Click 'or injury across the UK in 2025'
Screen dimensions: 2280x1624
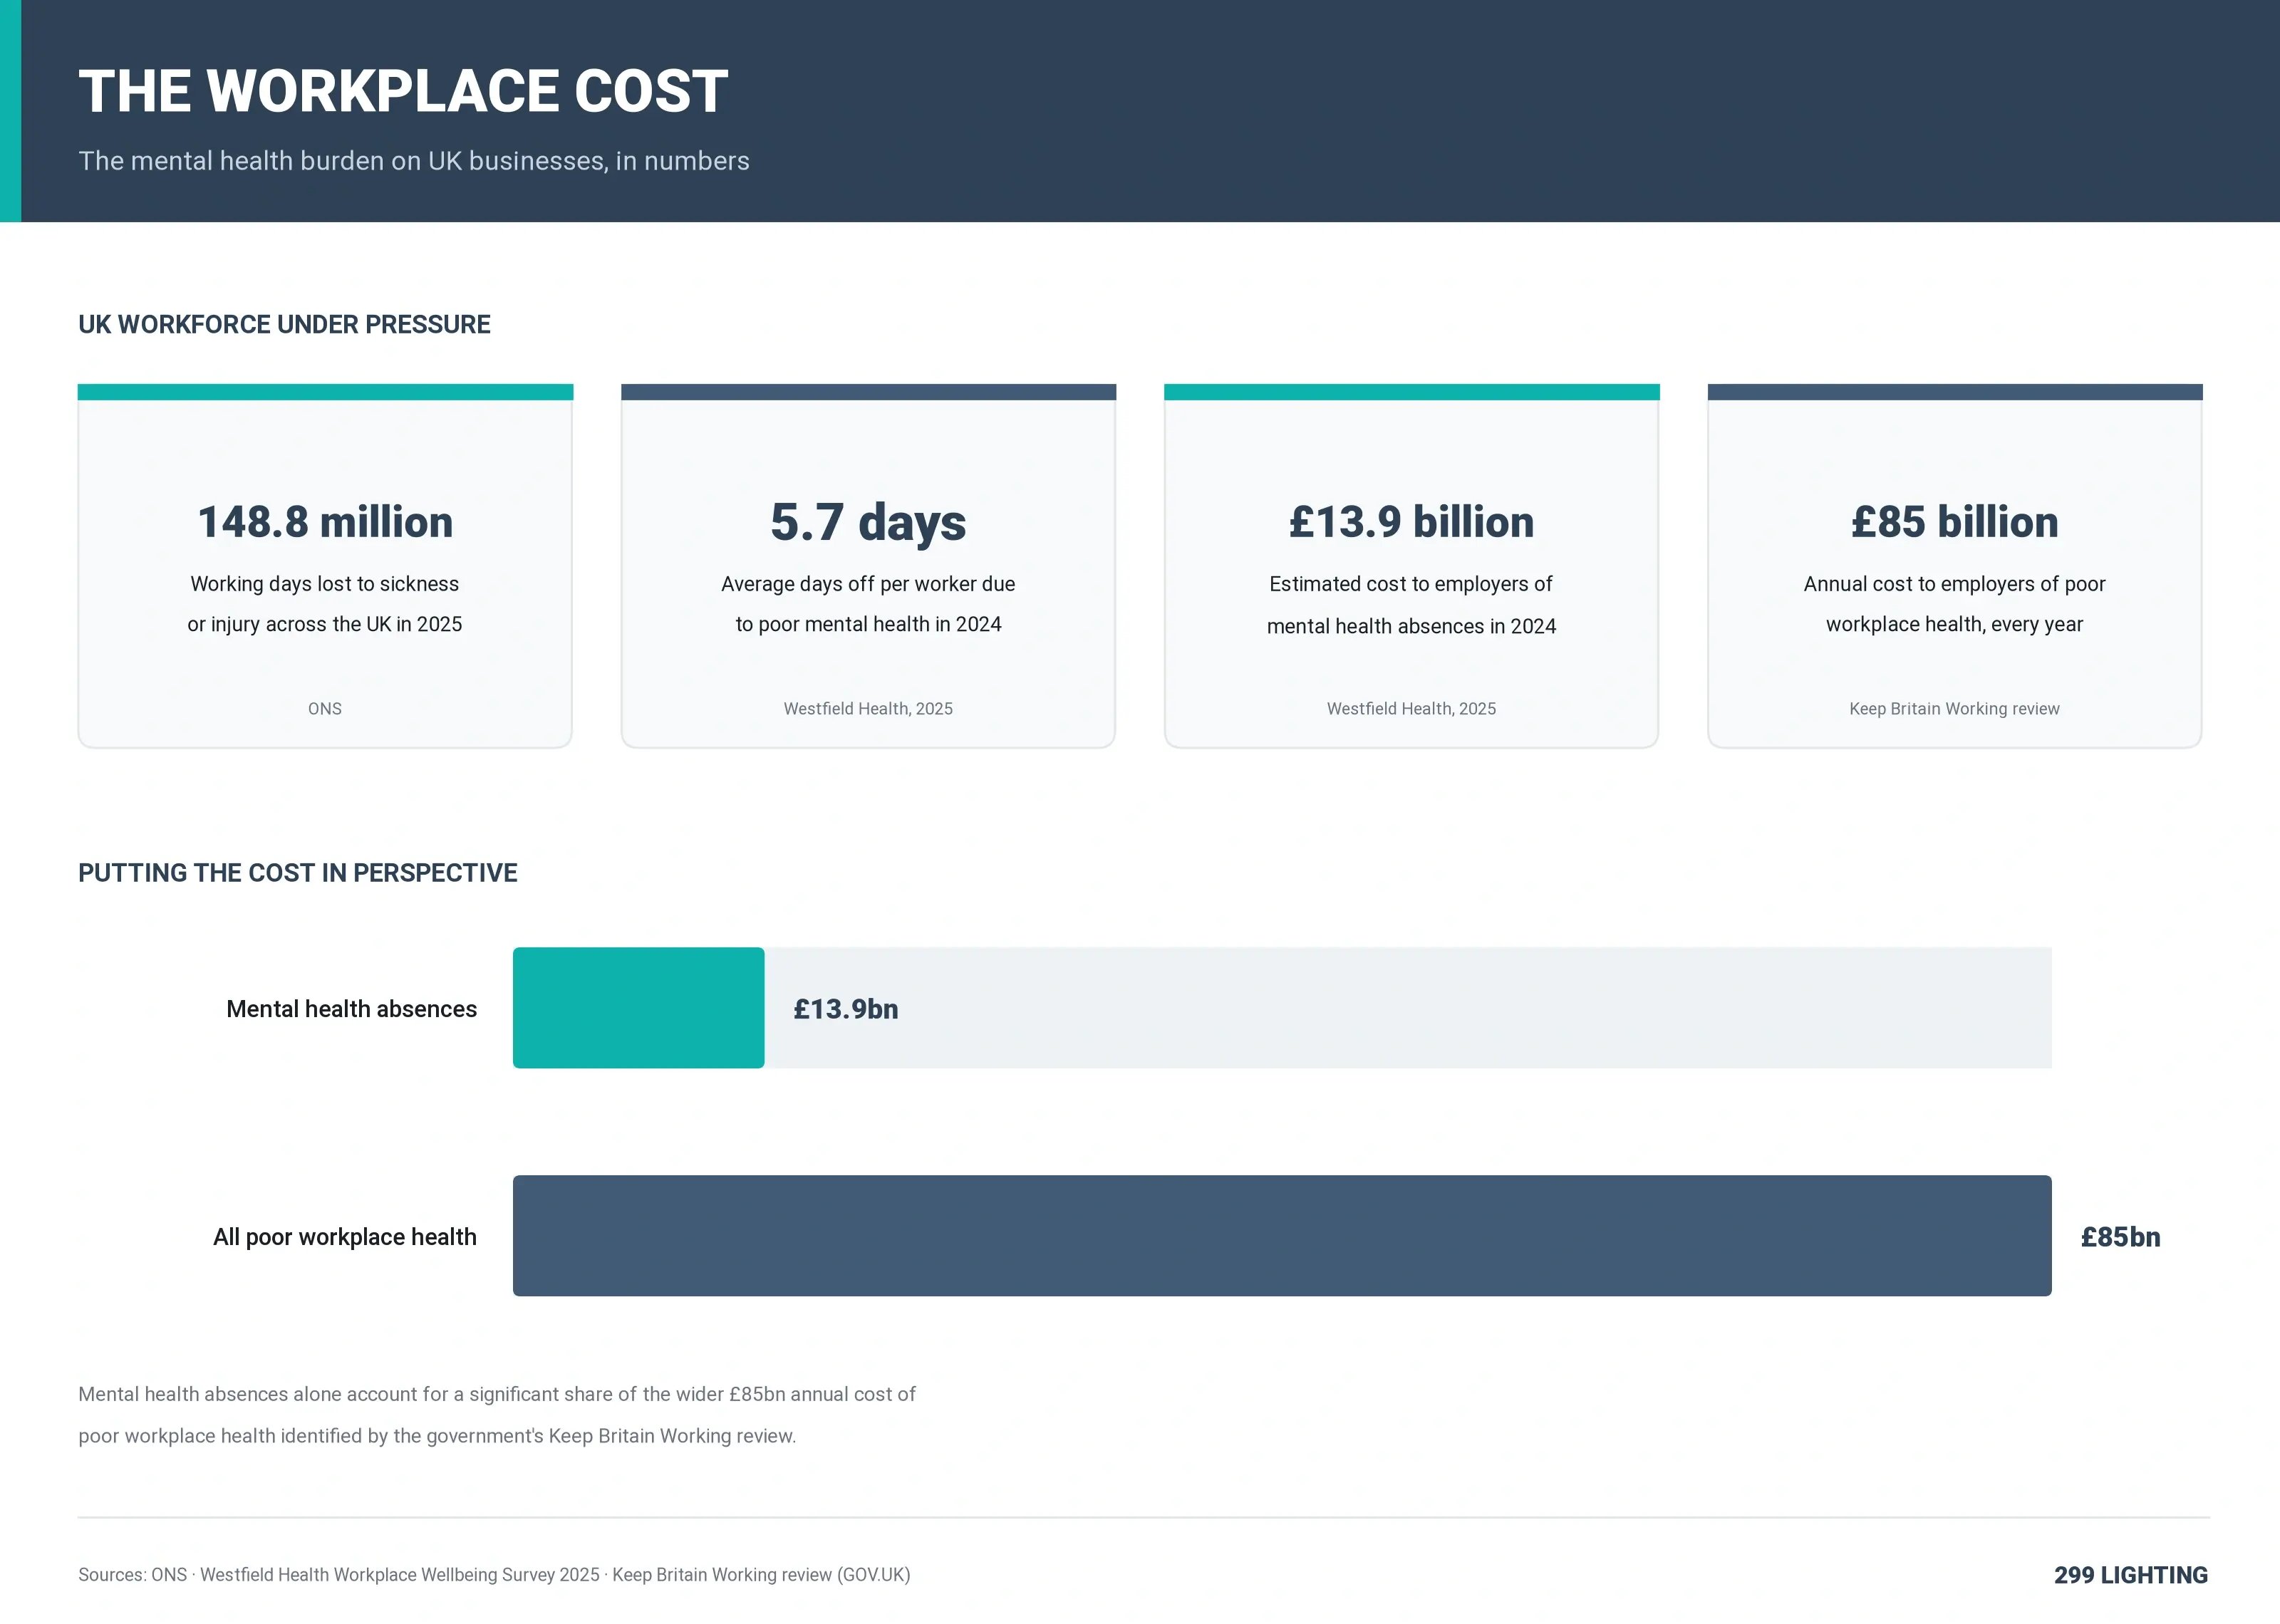click(x=325, y=624)
